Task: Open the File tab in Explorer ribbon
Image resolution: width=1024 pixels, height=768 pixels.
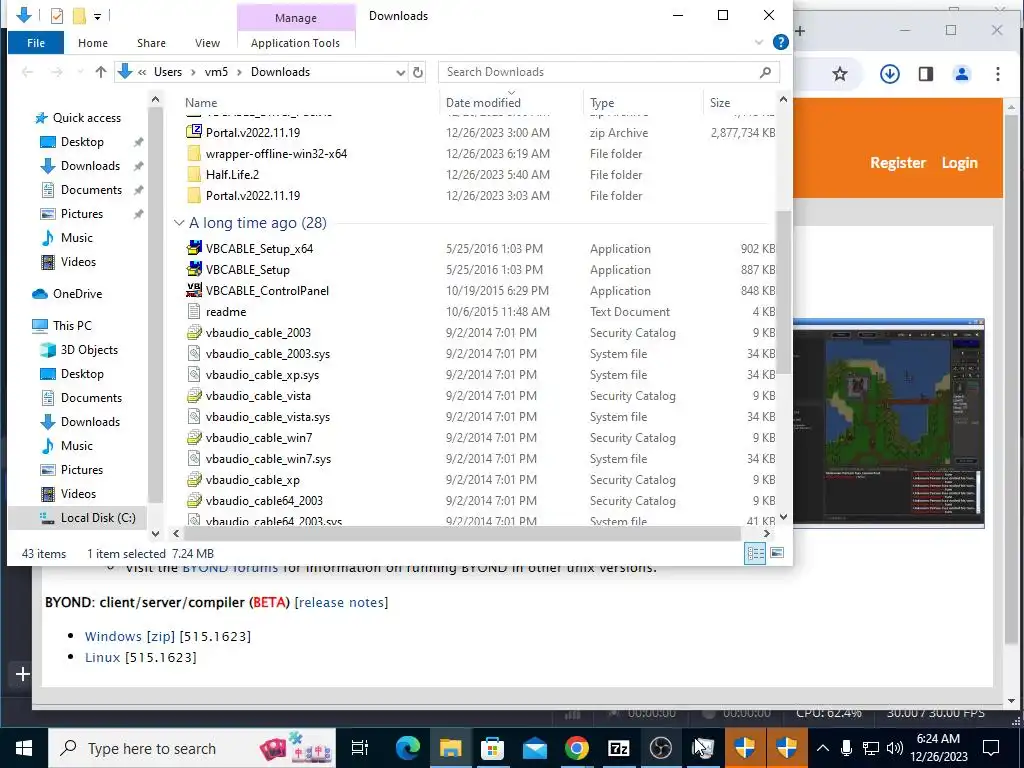Action: coord(36,43)
